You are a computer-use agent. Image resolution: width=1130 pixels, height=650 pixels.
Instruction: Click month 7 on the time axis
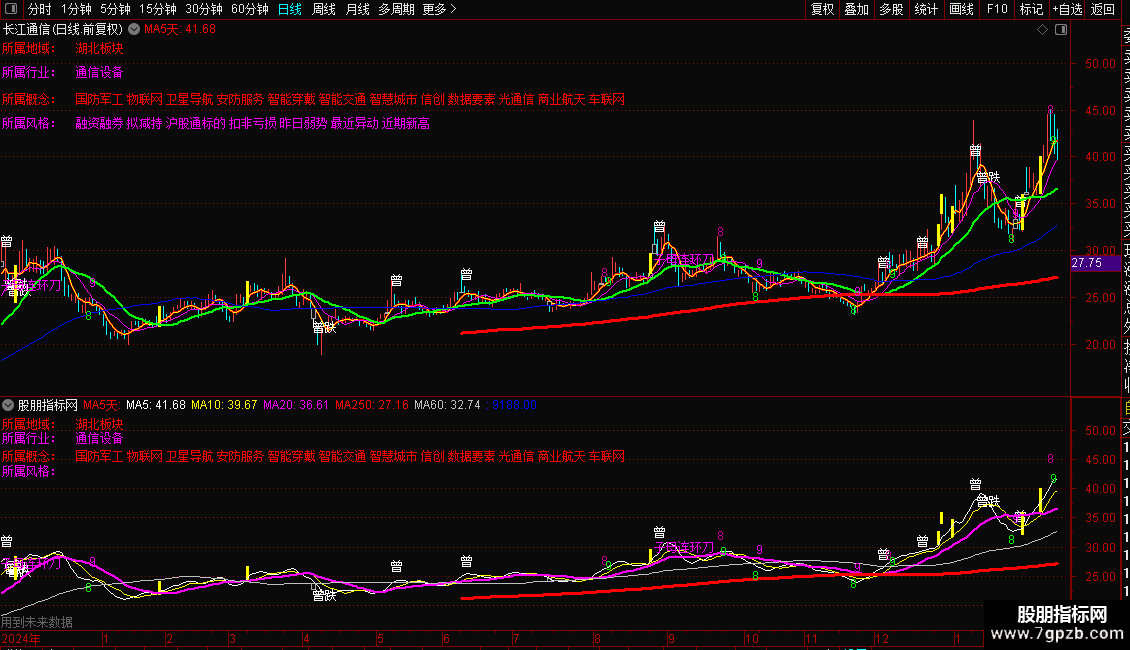tap(516, 638)
